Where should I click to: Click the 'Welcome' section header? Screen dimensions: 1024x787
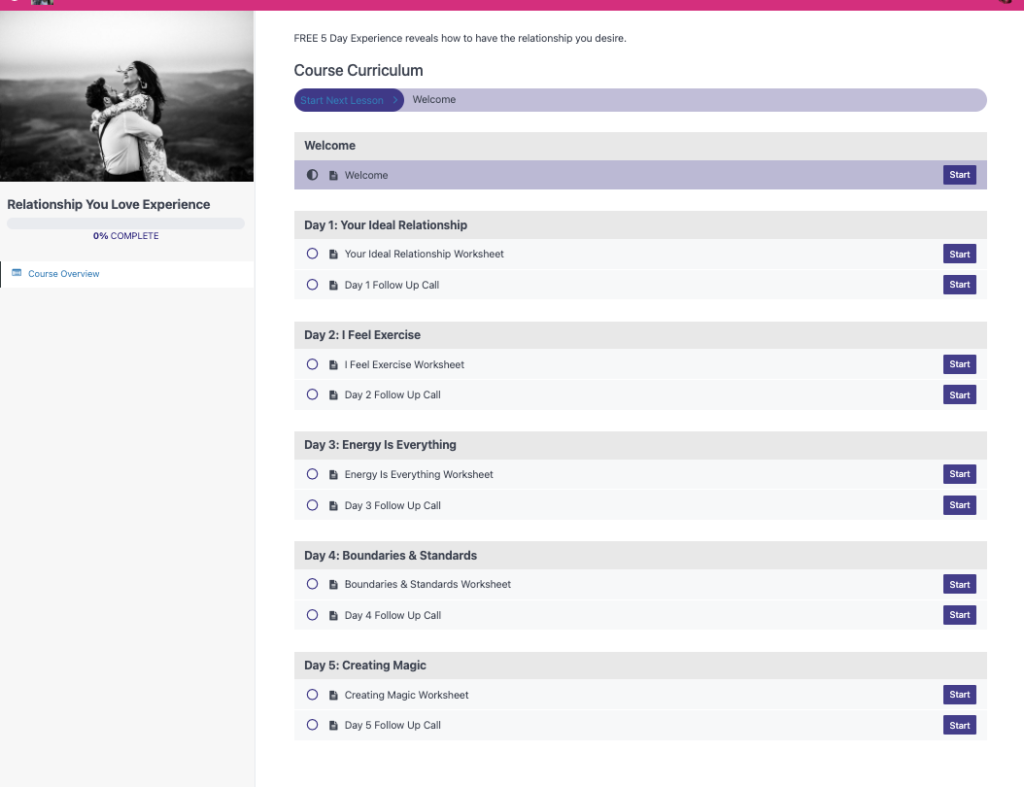(x=640, y=146)
